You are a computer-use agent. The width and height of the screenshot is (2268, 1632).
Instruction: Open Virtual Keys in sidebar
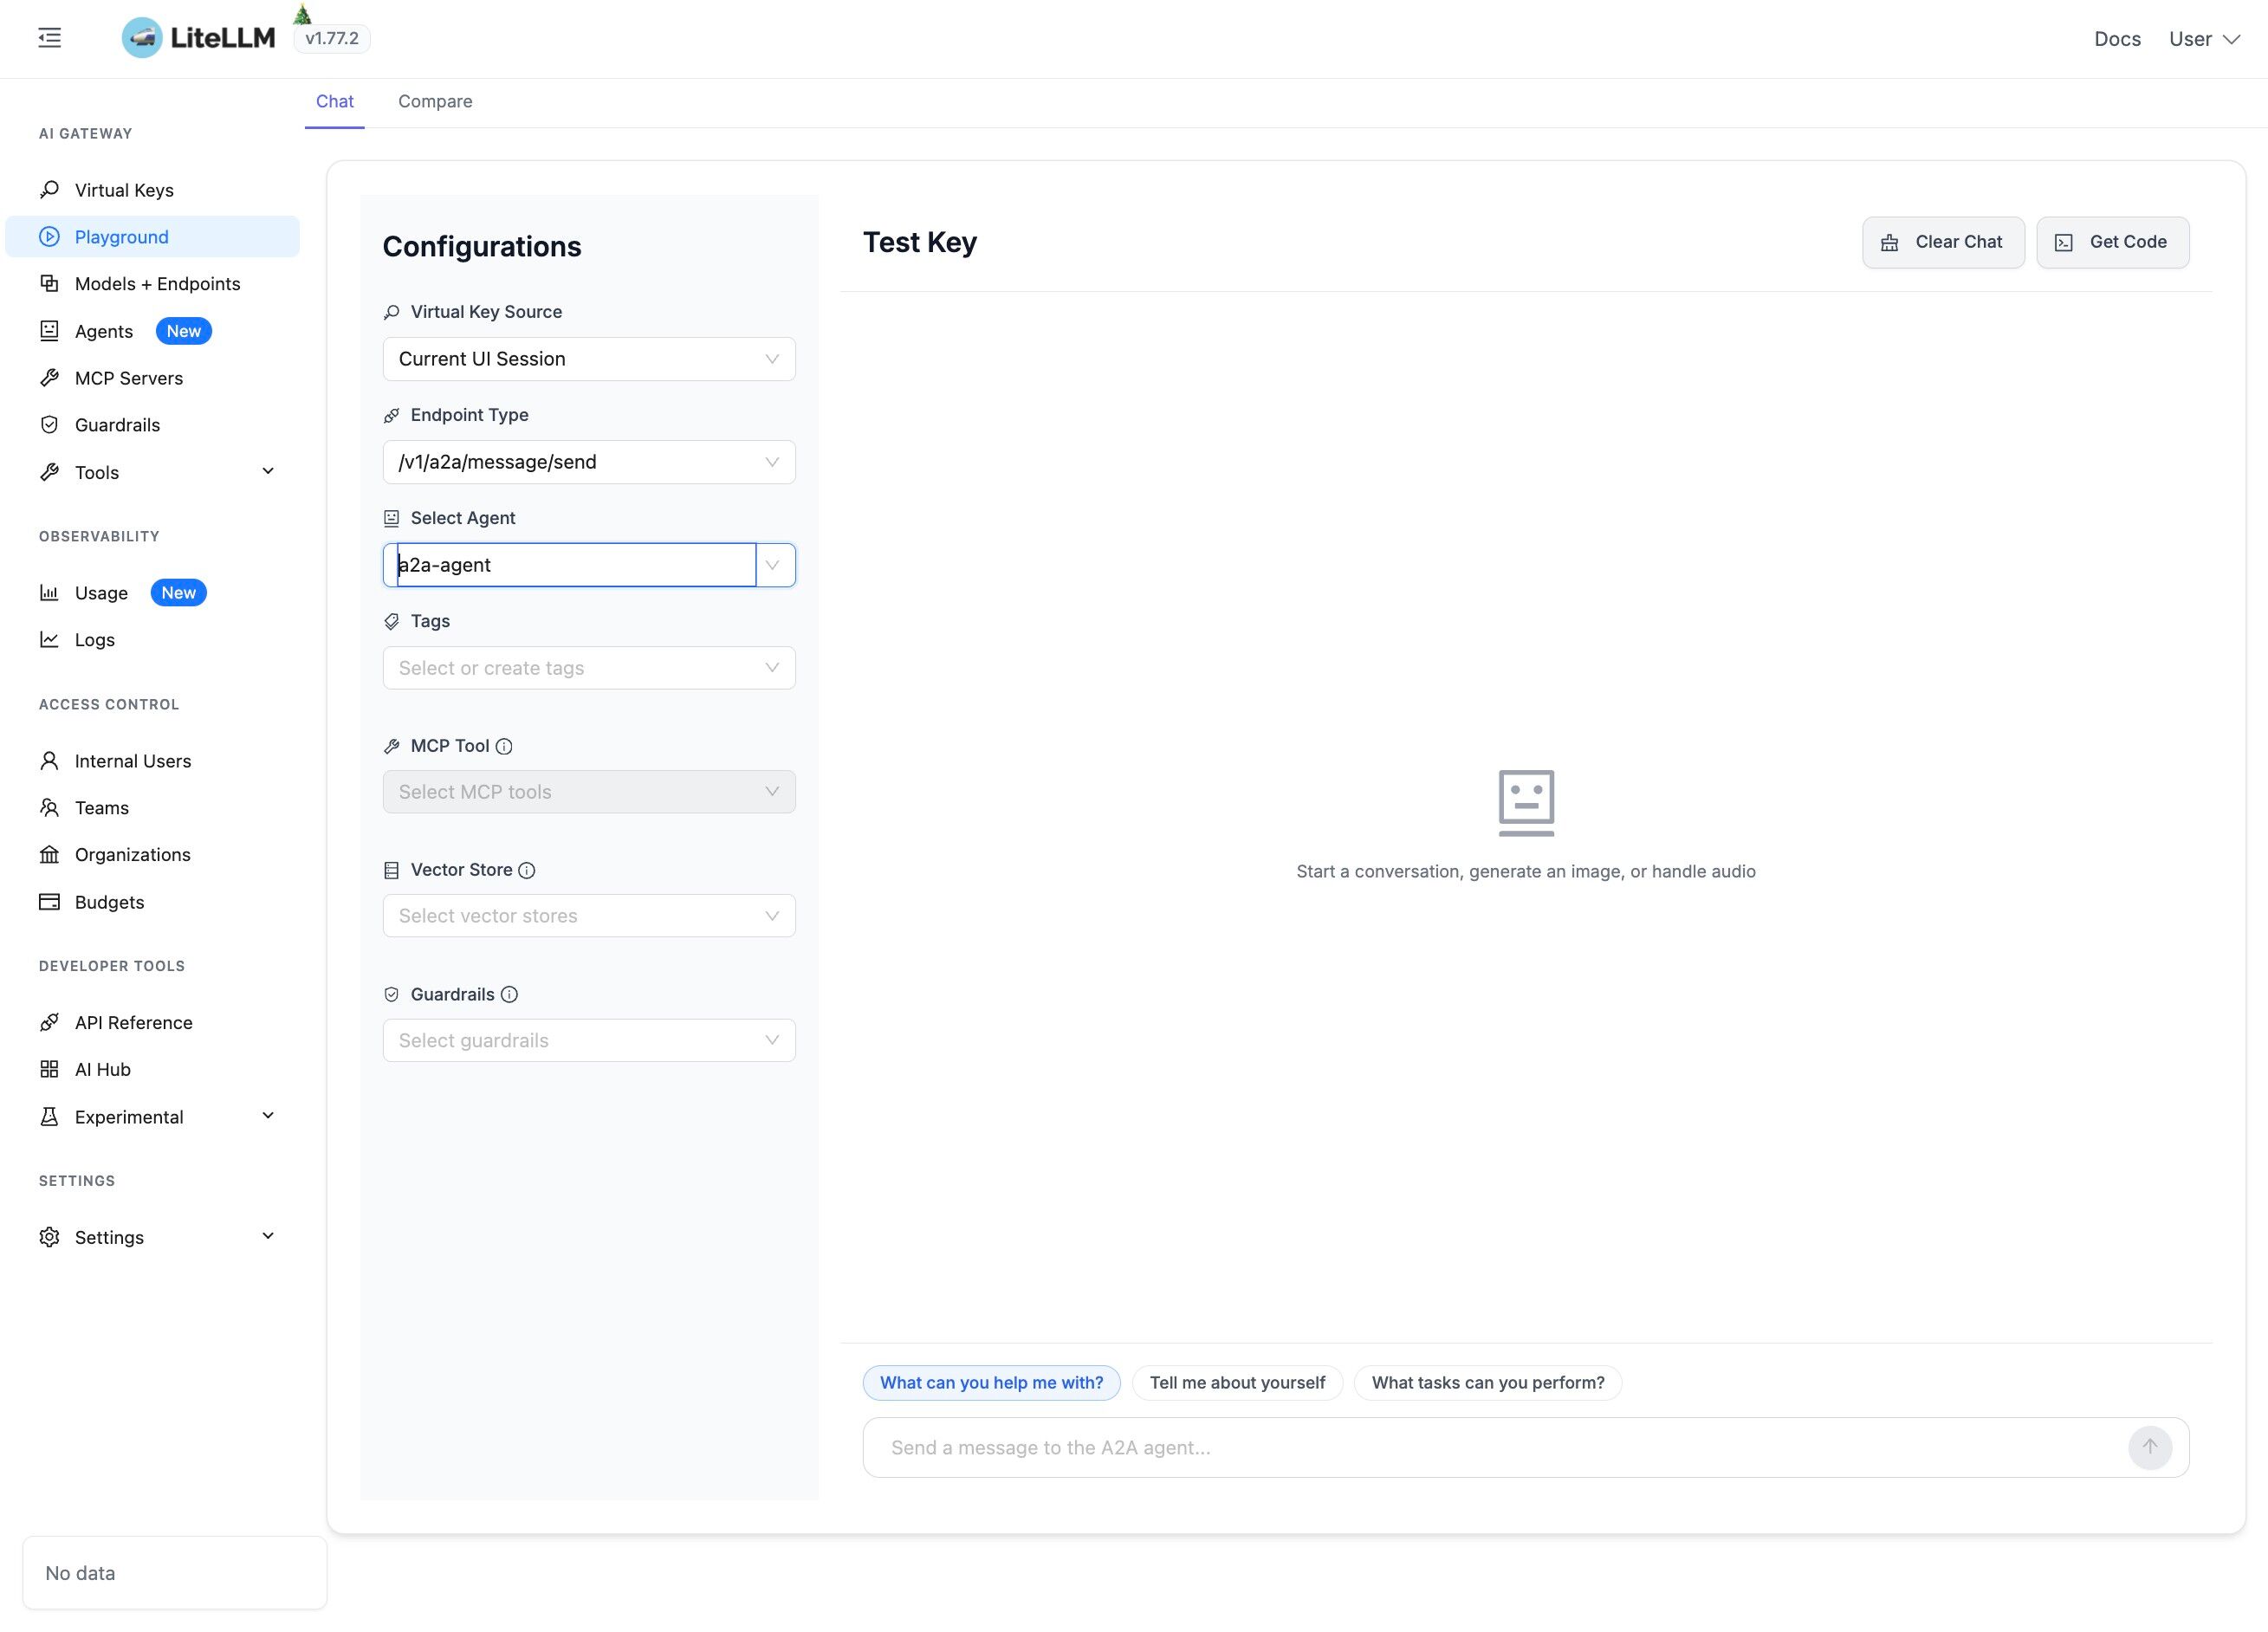[124, 190]
